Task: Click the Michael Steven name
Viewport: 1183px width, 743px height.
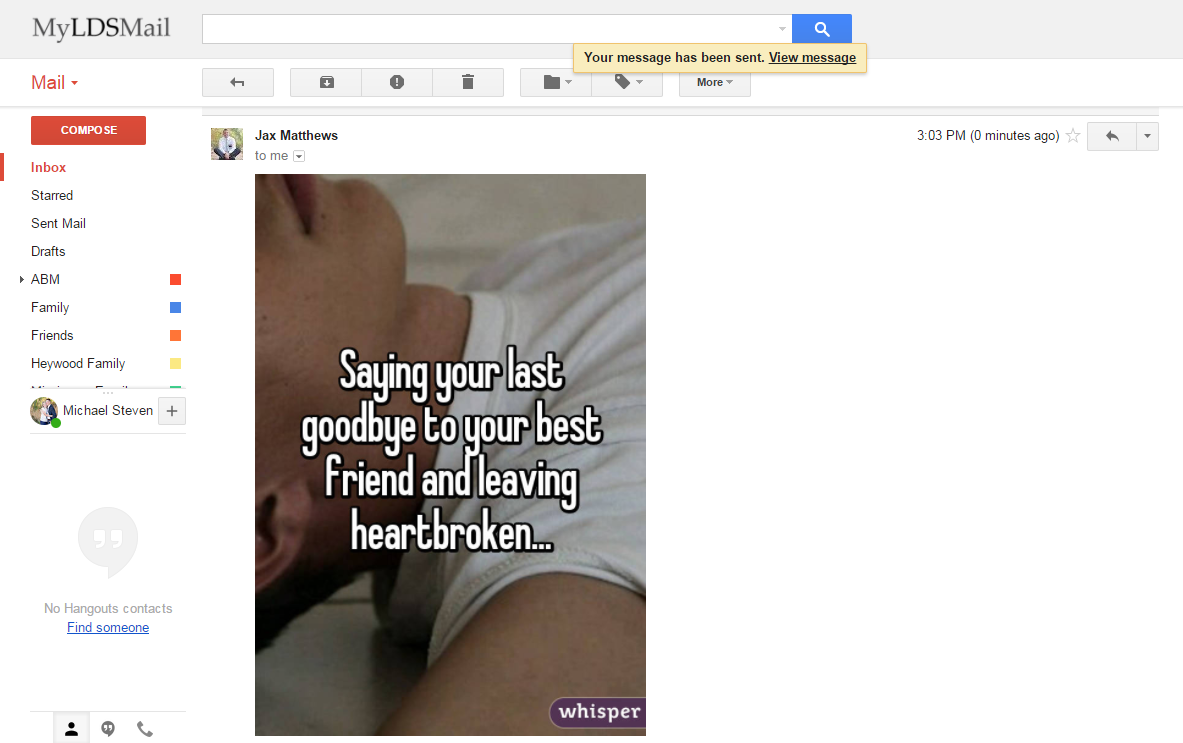Action: (x=108, y=410)
